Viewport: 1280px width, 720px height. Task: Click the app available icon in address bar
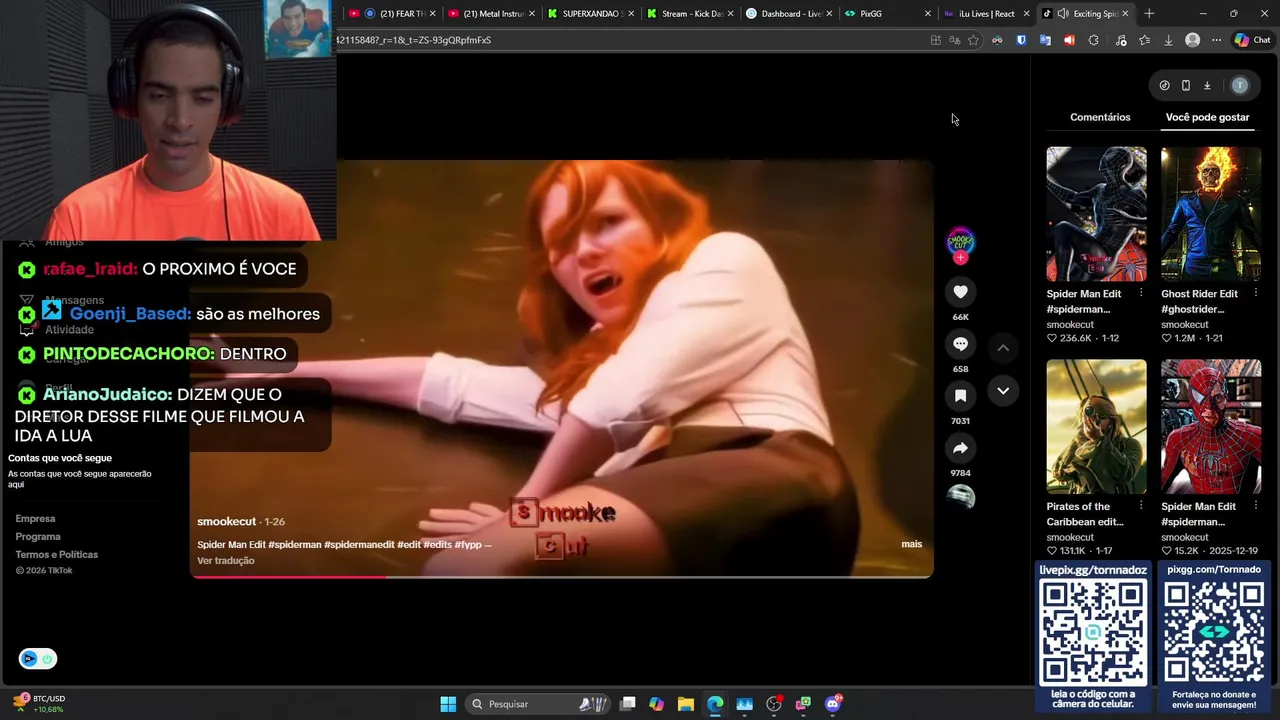click(x=935, y=40)
